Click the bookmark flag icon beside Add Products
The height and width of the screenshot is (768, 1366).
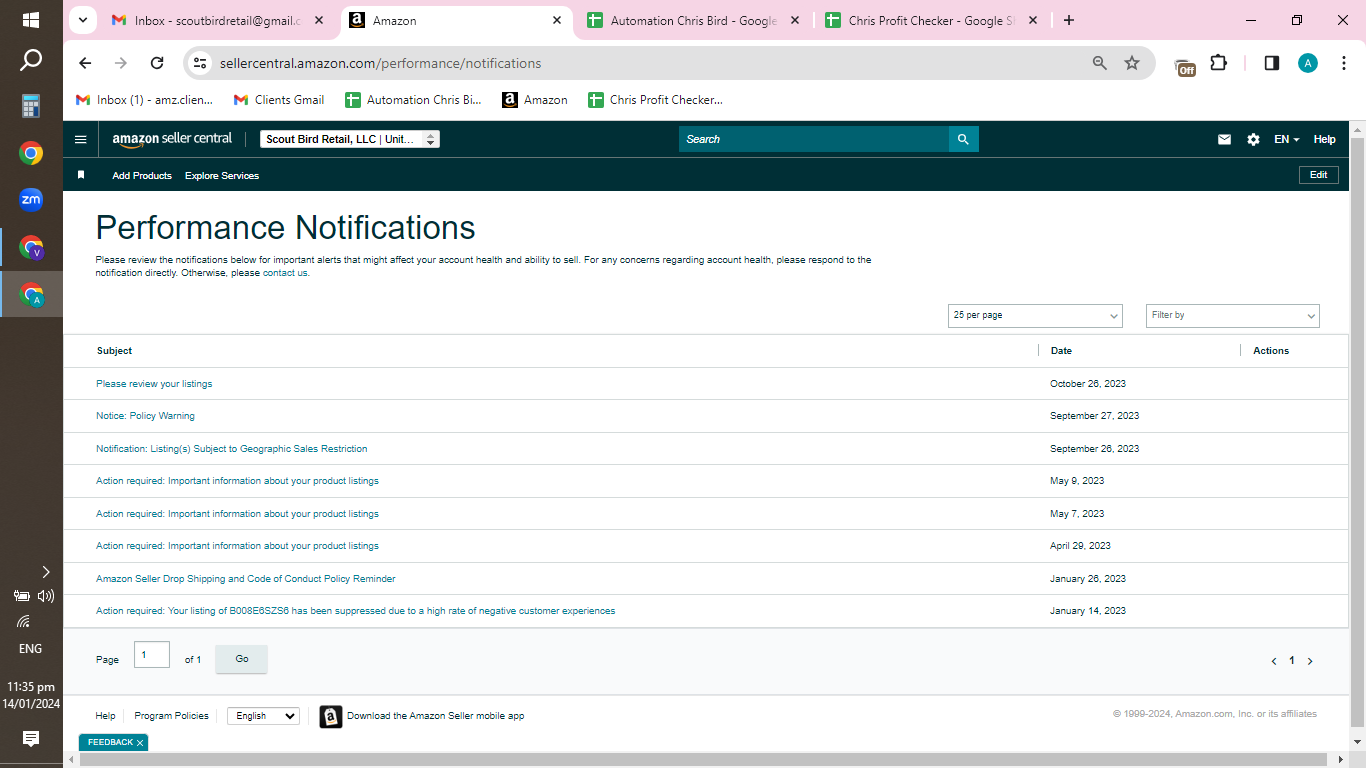tap(81, 175)
